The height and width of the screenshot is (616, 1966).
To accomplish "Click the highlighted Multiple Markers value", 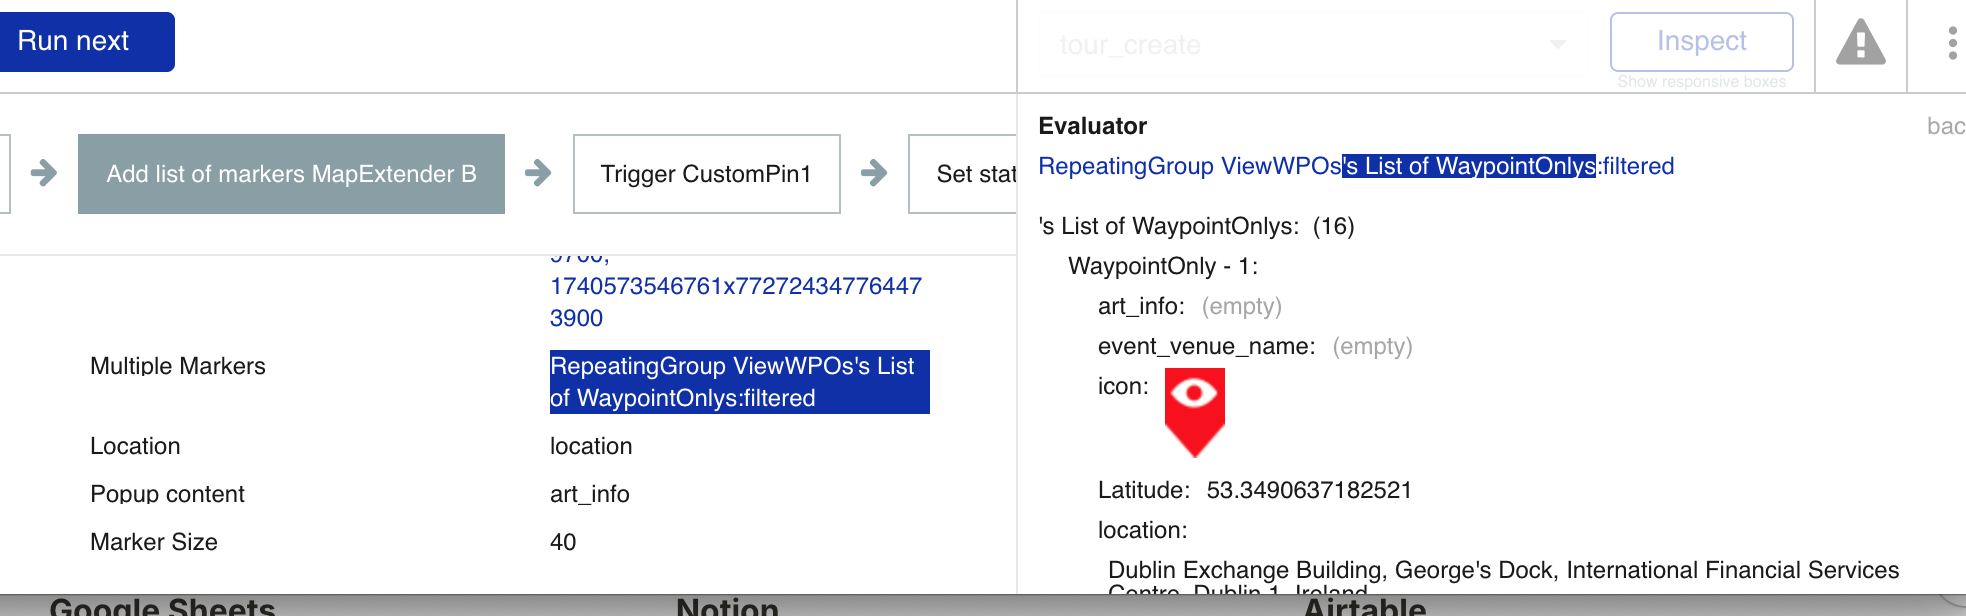I will pos(739,382).
